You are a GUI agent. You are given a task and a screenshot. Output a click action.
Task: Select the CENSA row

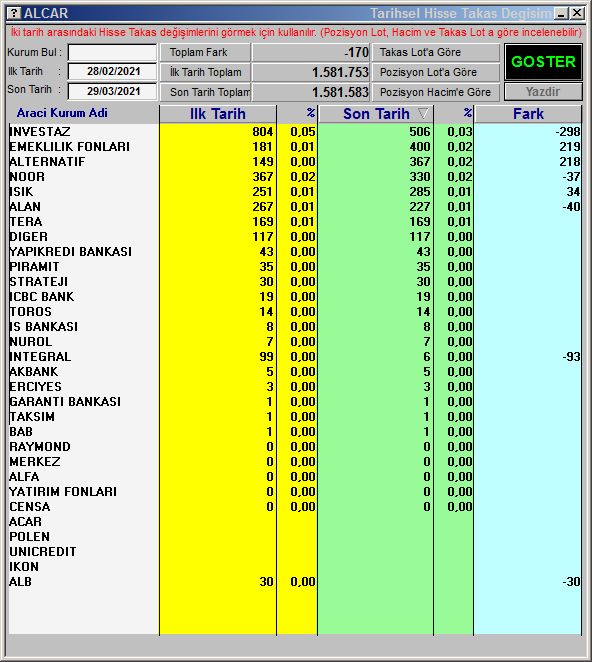pos(295,507)
